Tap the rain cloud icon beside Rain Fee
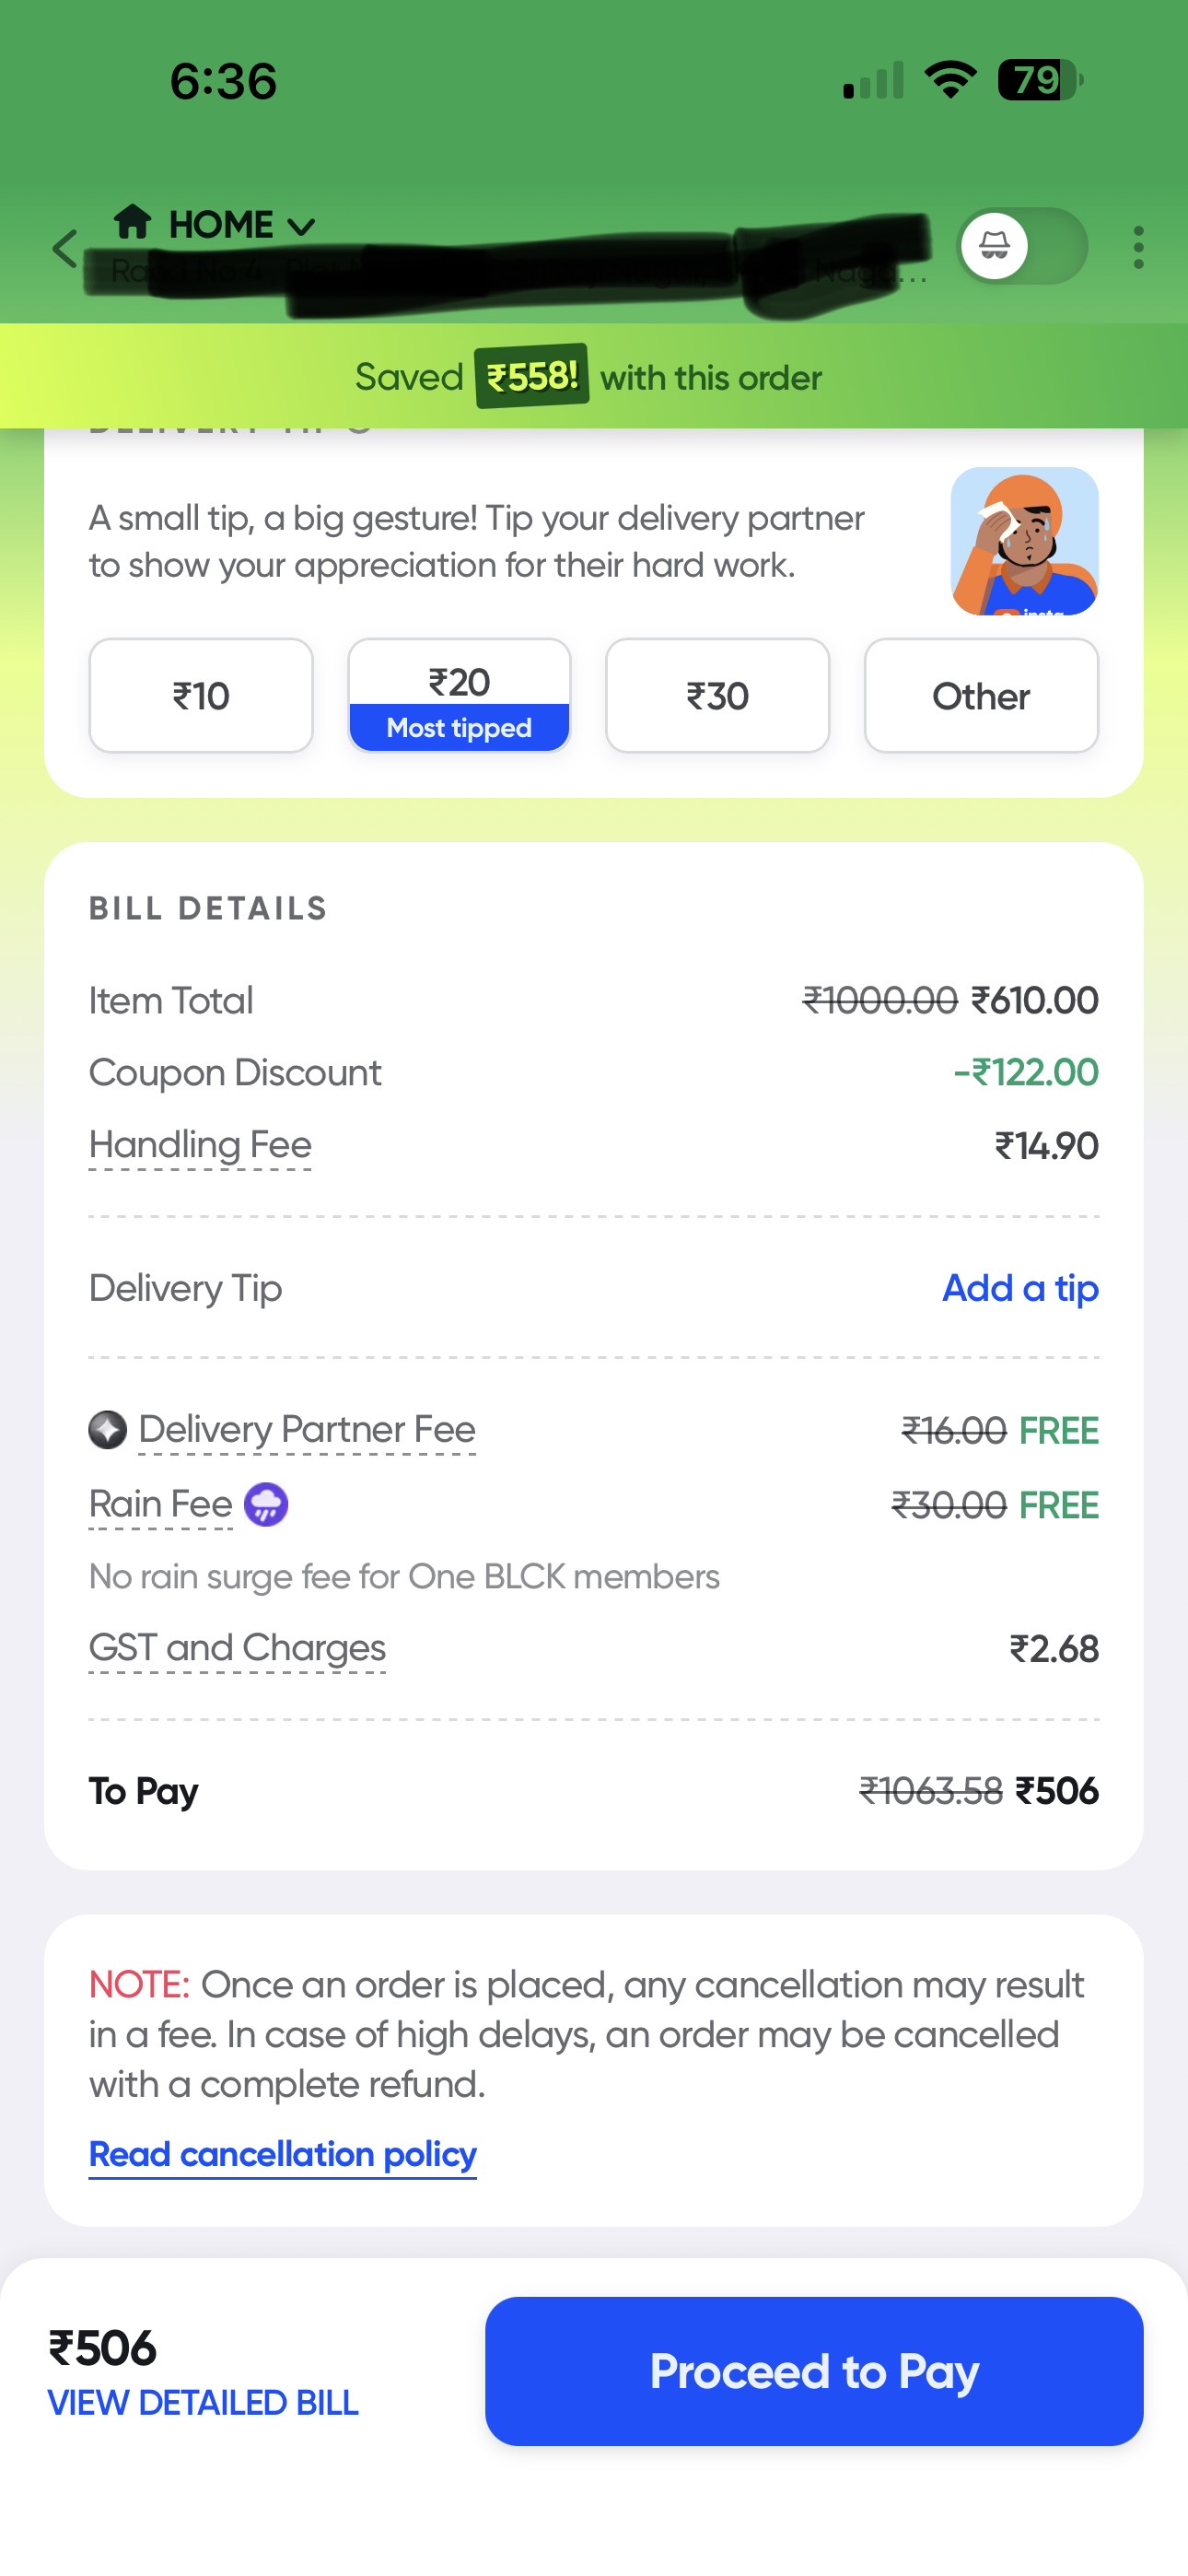 tap(266, 1504)
